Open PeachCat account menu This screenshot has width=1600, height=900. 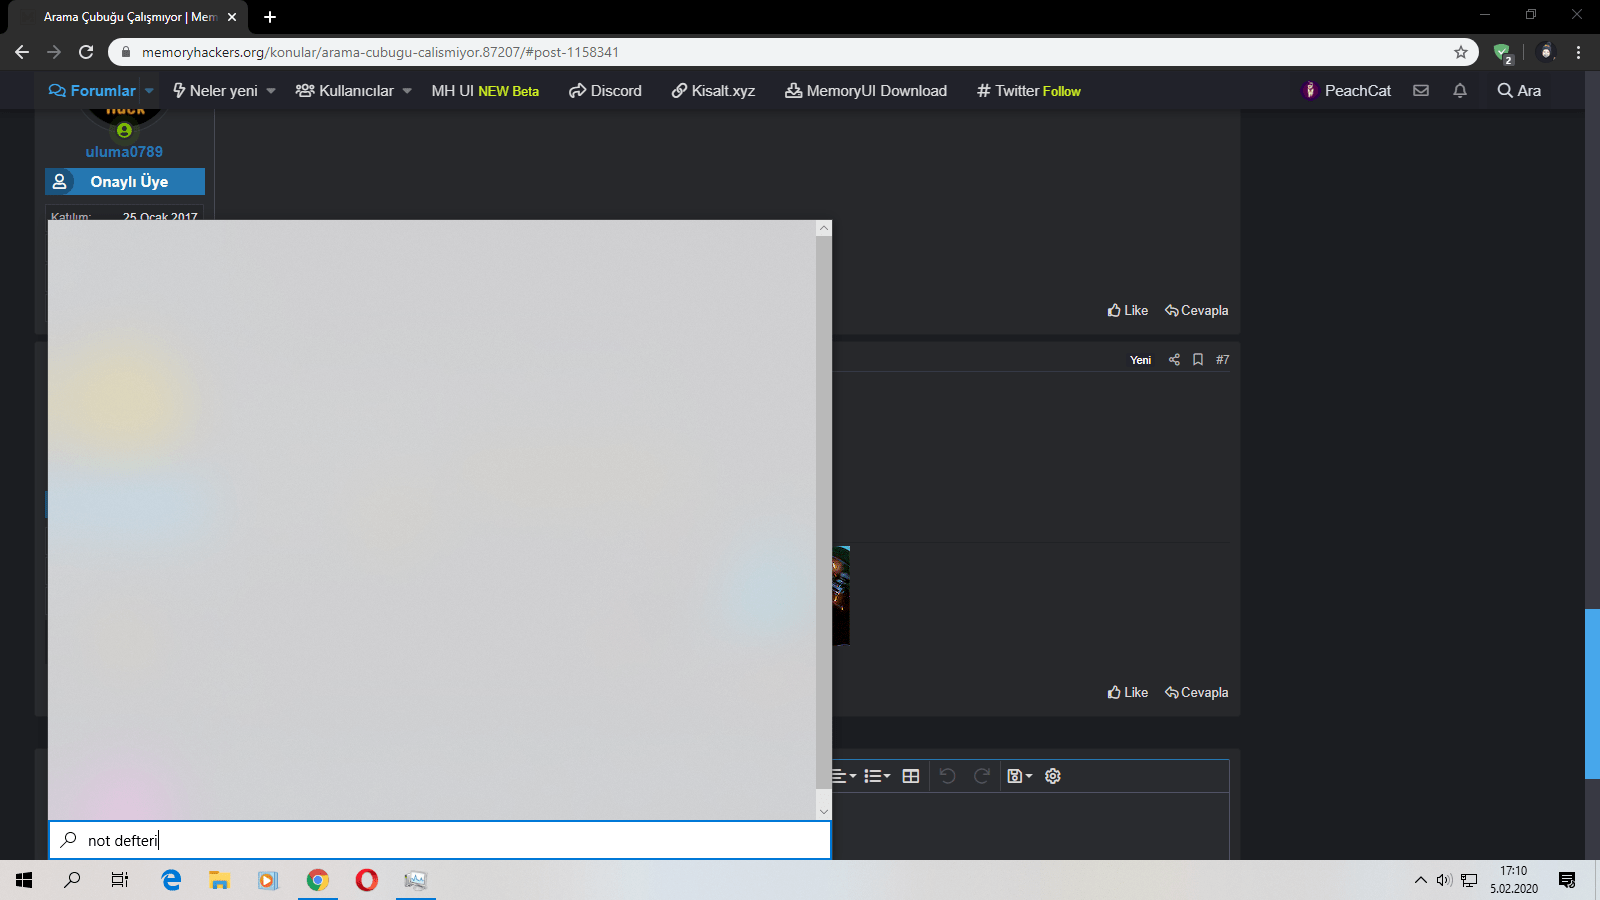coord(1346,90)
